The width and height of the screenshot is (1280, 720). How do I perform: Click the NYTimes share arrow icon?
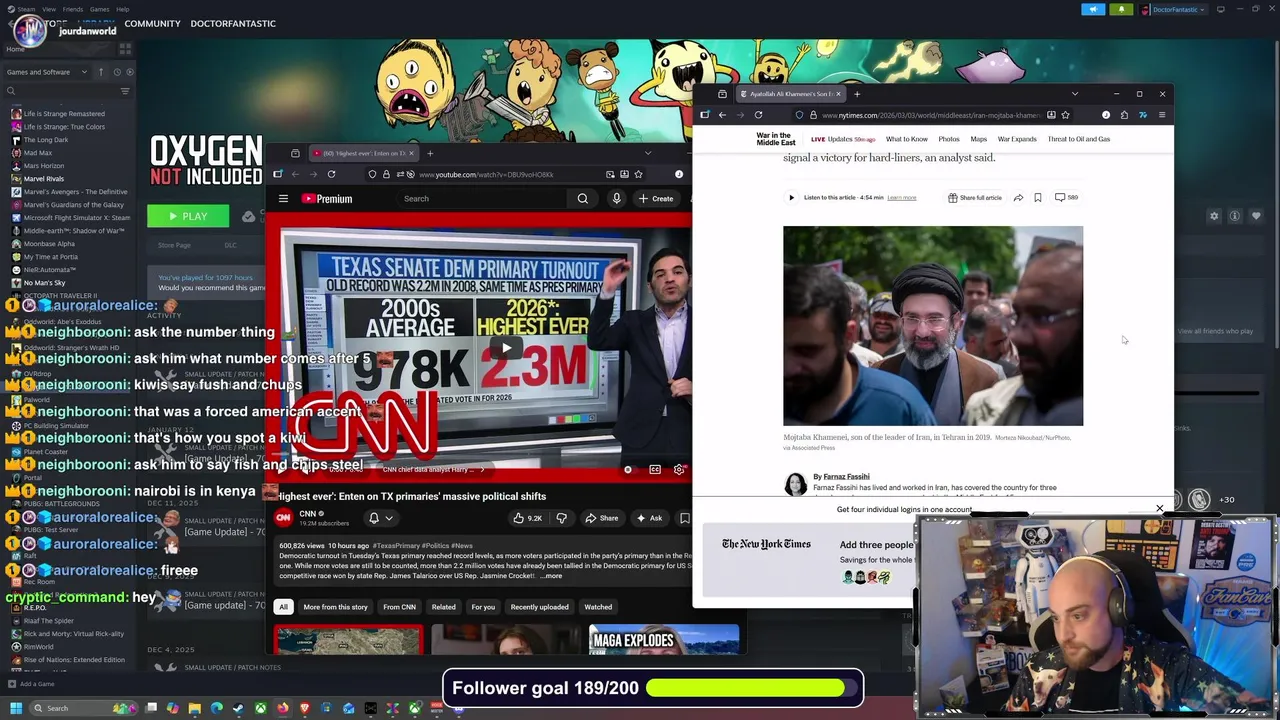(1018, 198)
